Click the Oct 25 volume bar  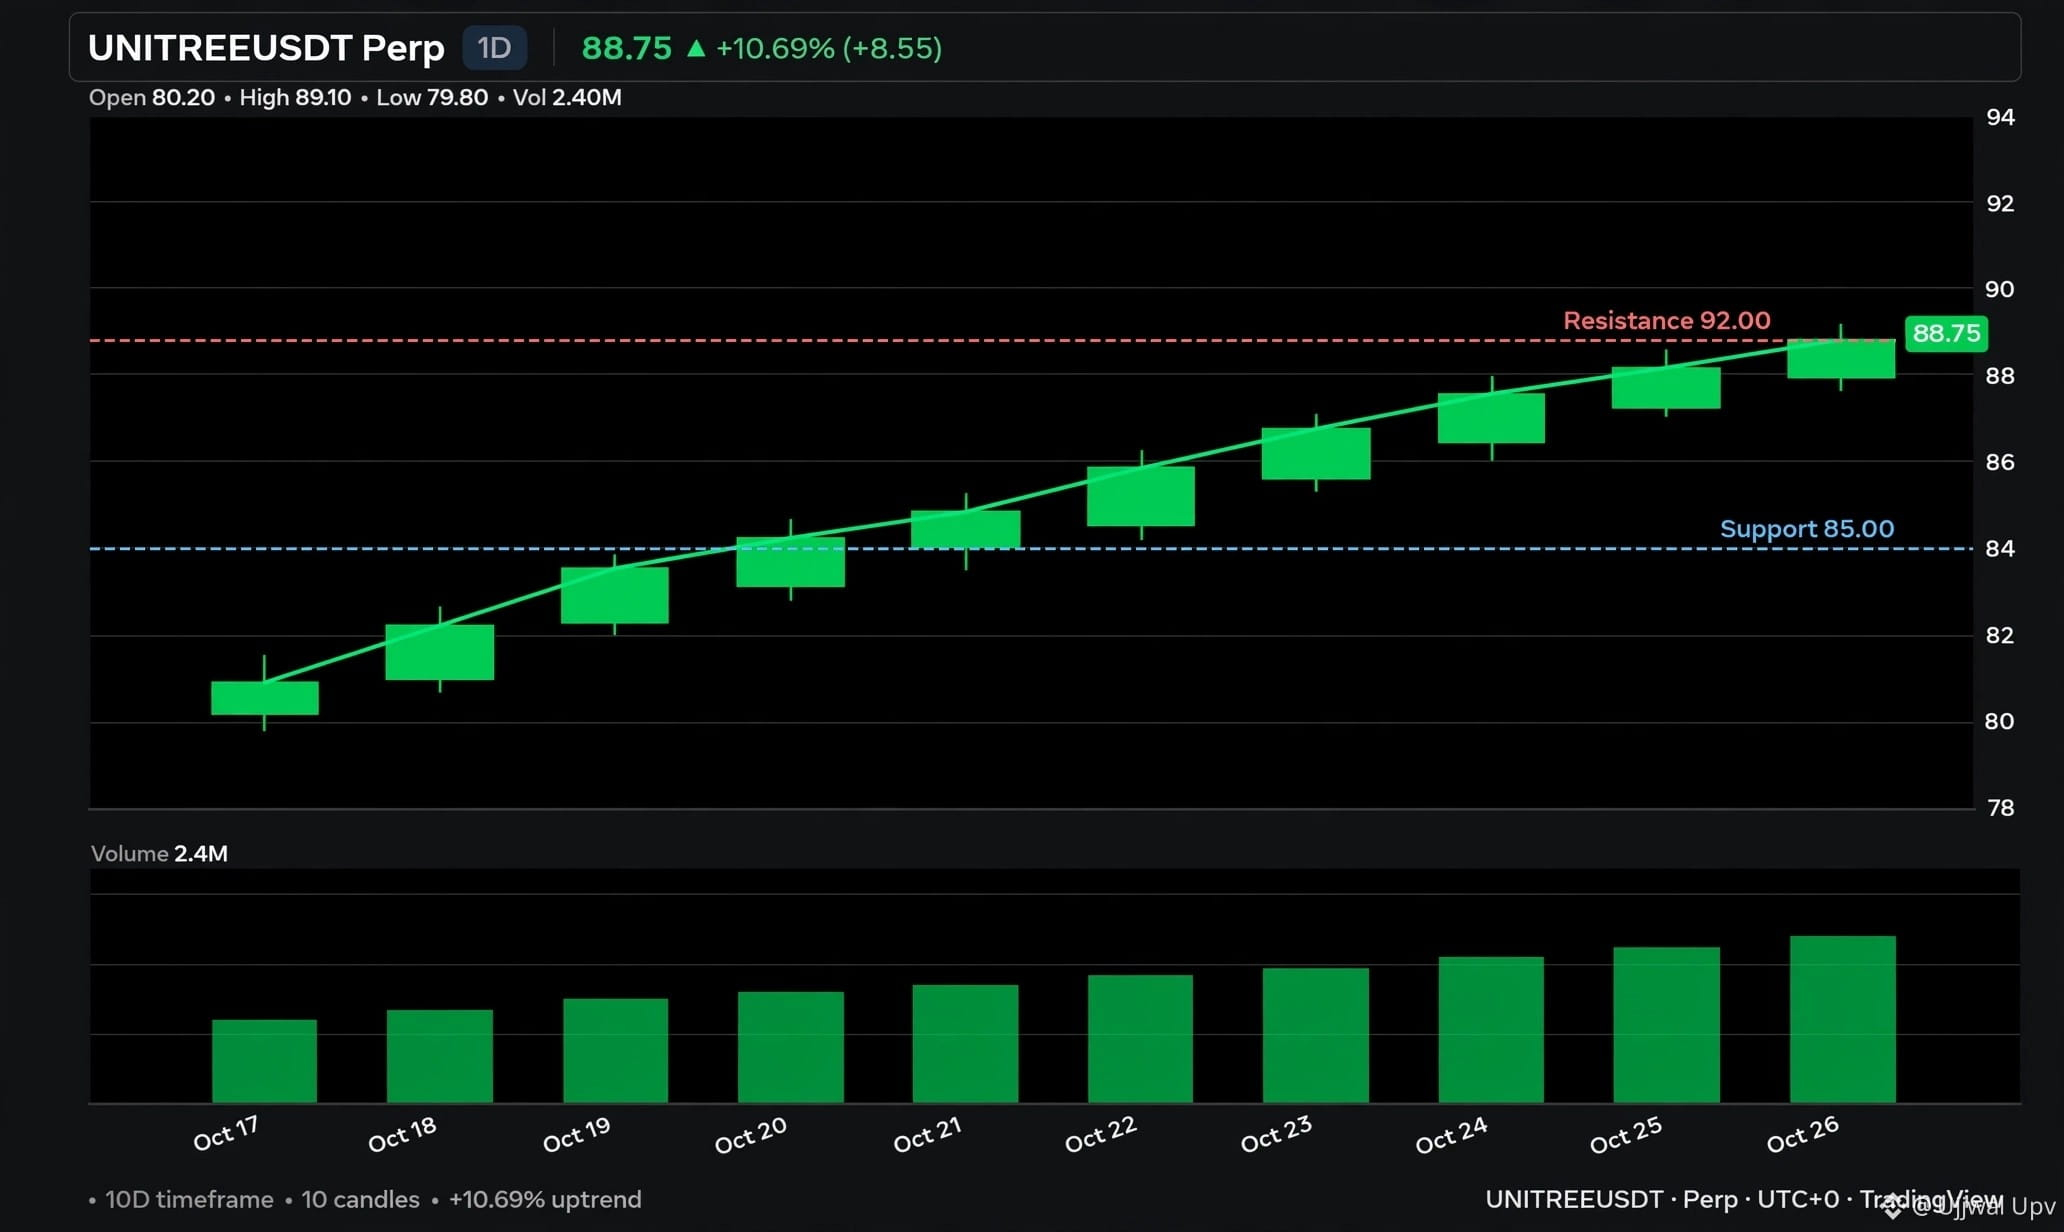pos(1667,1025)
